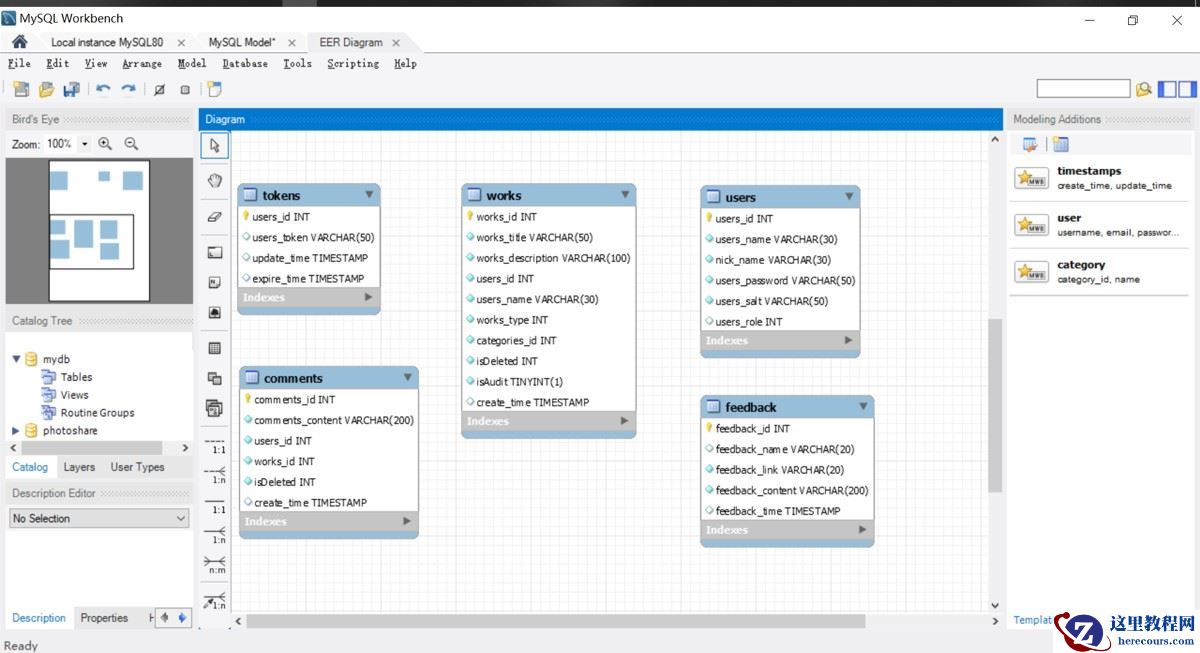
Task: Pick the 1:n non-identifying relationship tool
Action: (x=215, y=475)
